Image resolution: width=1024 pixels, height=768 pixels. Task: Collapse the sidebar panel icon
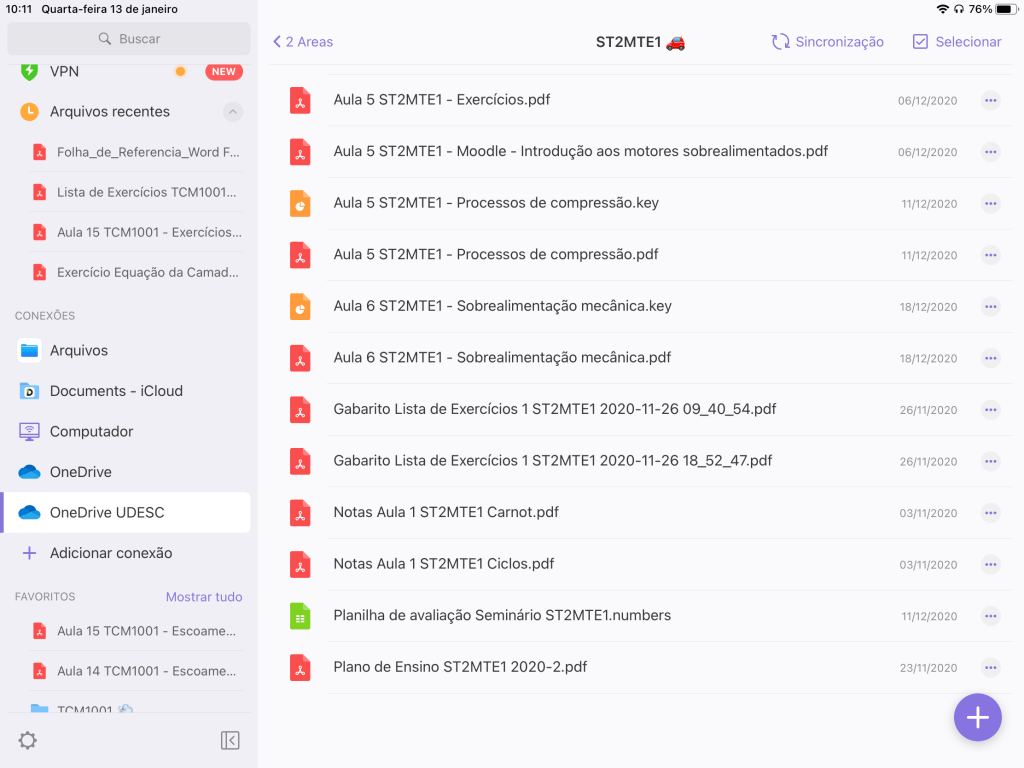pyautogui.click(x=230, y=740)
